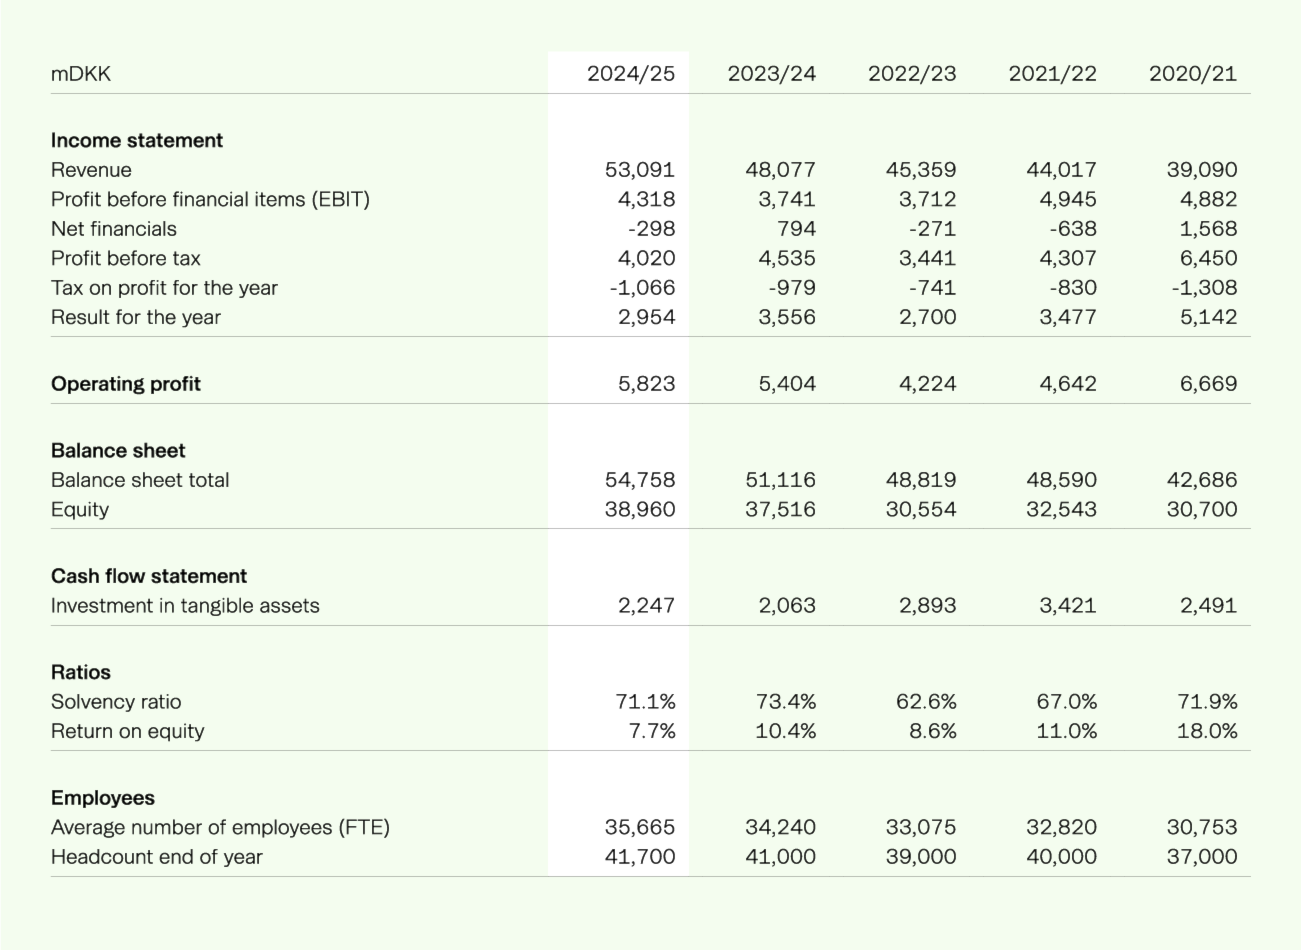Select the Income statement section heading
1301x950 pixels.
pos(137,140)
